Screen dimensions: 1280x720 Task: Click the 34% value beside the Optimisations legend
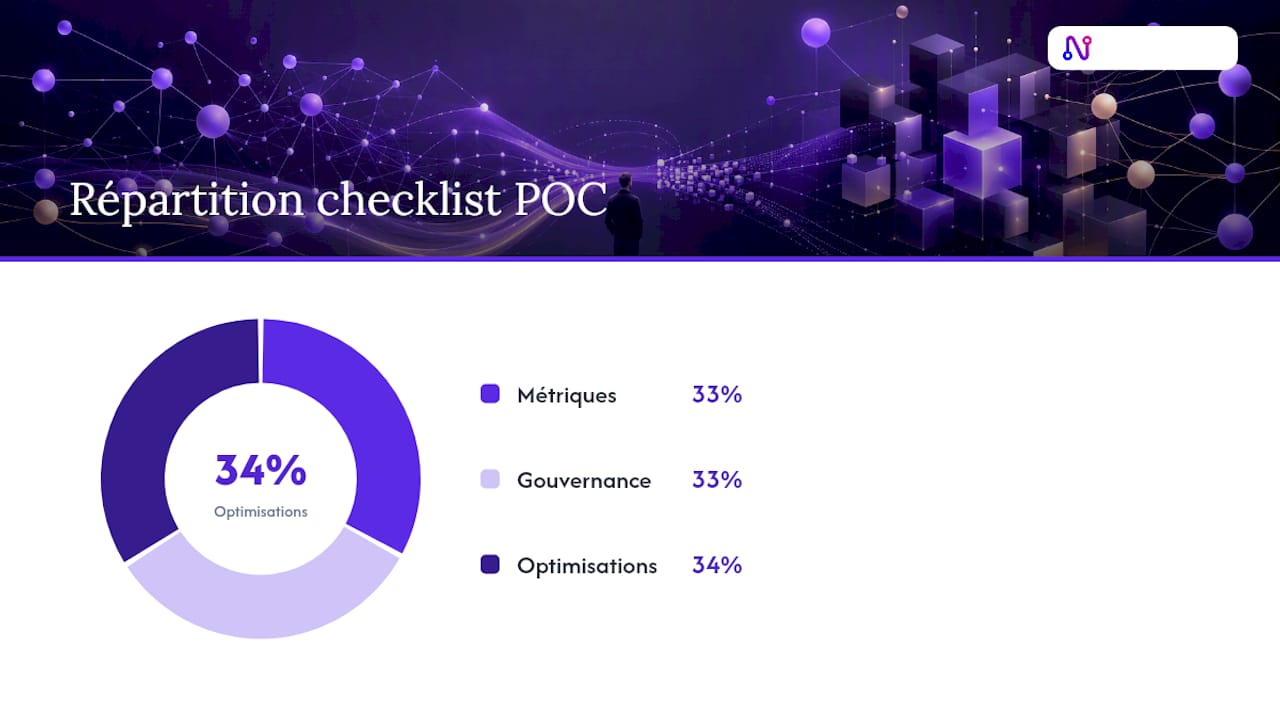(x=717, y=564)
